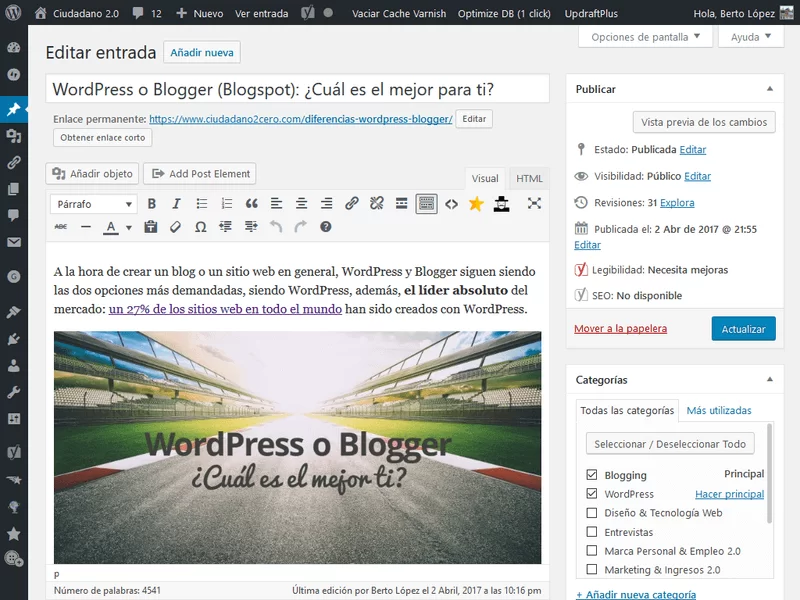The width and height of the screenshot is (800, 600).
Task: Remove link with unlink icon
Action: point(377,204)
